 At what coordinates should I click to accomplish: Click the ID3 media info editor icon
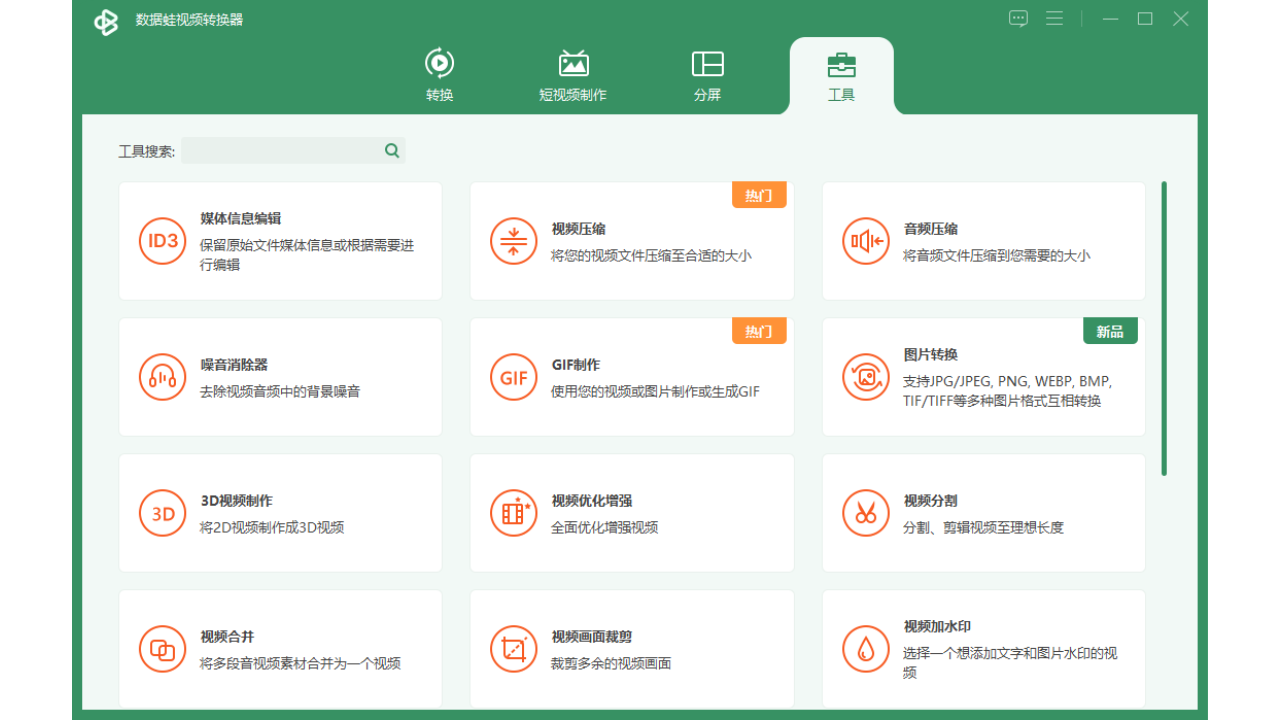[x=163, y=241]
